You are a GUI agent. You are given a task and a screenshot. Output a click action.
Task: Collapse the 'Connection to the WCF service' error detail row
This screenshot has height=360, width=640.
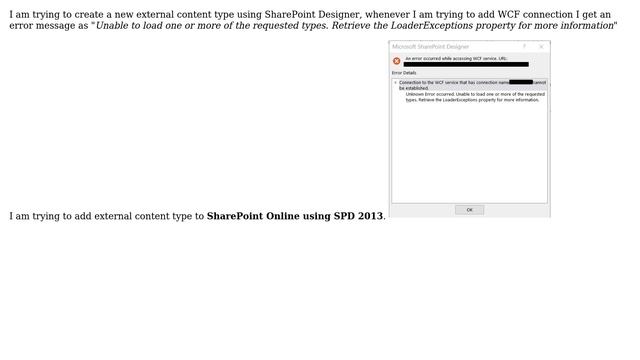395,82
